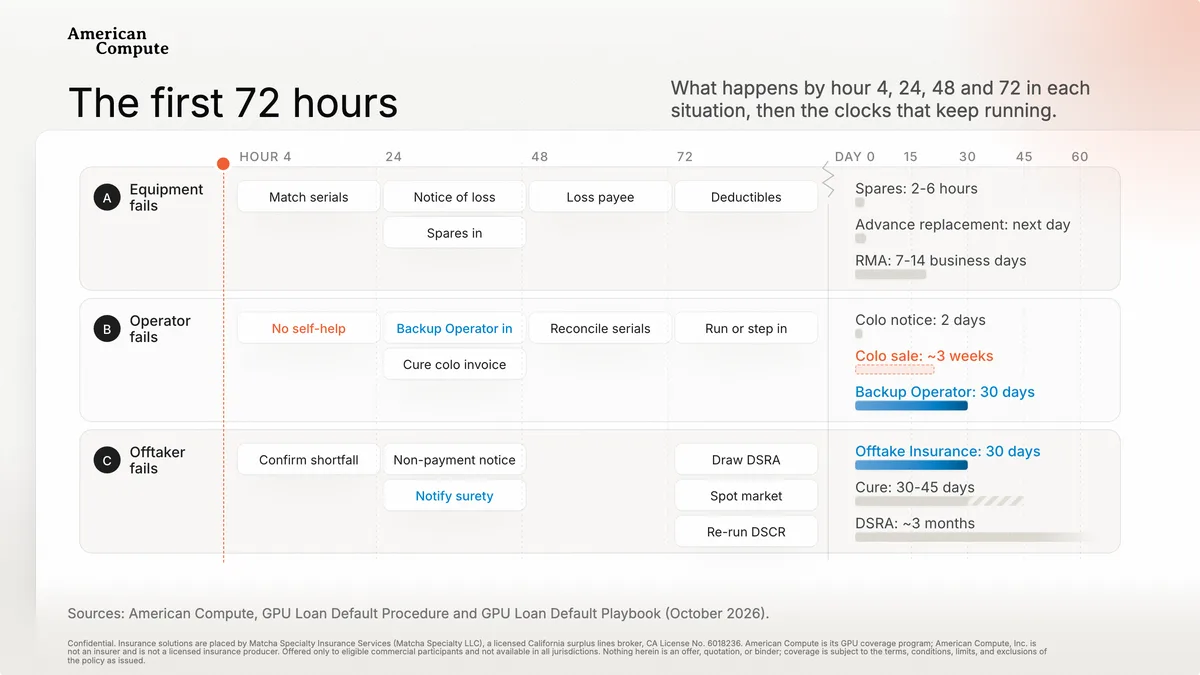The height and width of the screenshot is (675, 1200).
Task: Select the Draw DSRA step
Action: (x=746, y=460)
